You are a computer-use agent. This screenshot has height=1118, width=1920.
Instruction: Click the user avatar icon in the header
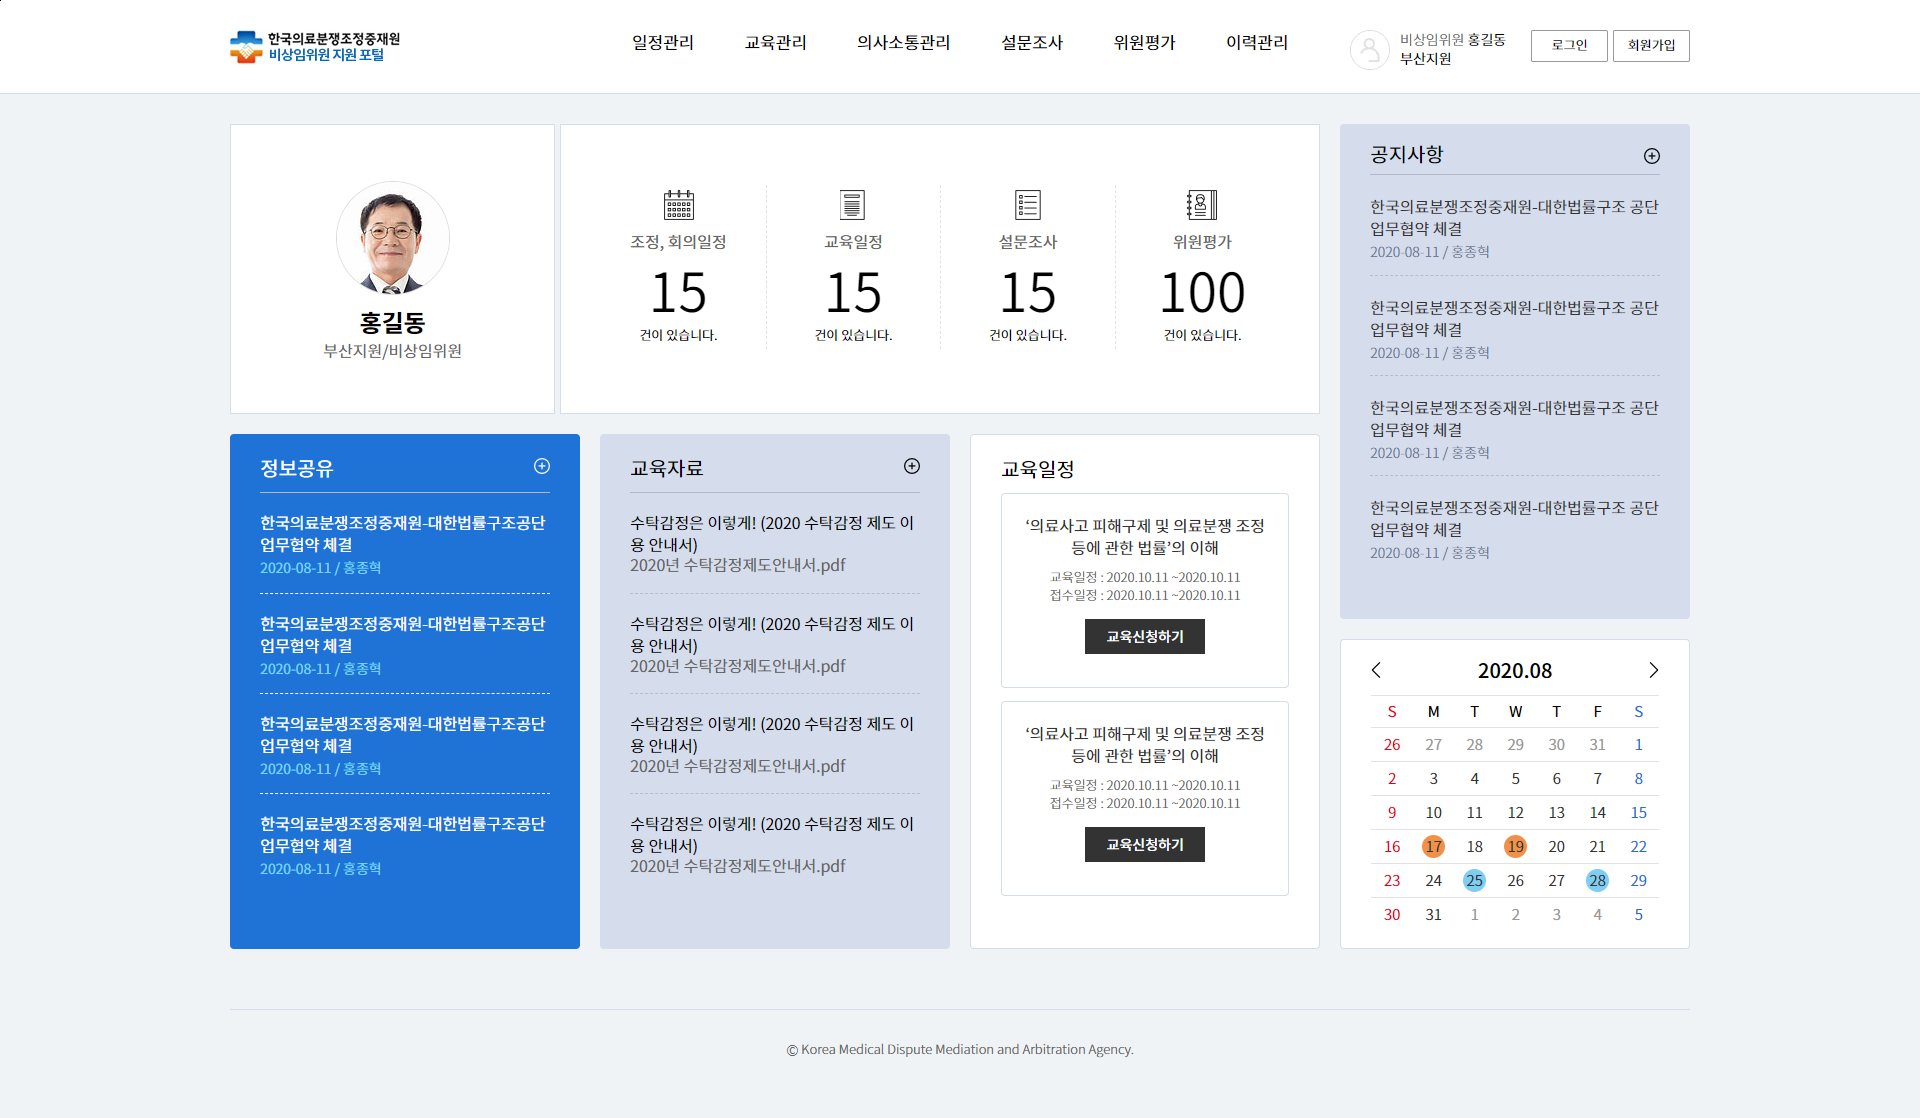tap(1370, 49)
